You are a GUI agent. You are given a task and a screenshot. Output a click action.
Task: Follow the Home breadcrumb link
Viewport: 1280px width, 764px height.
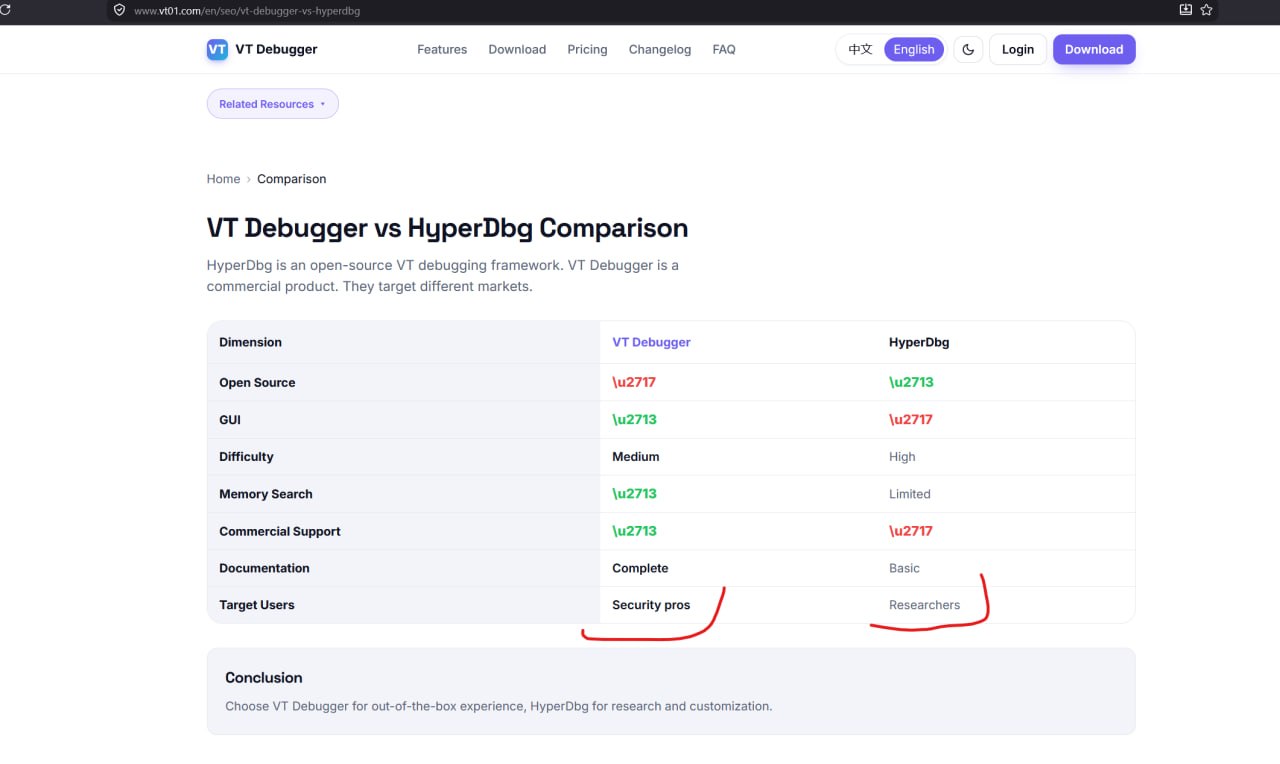coord(223,179)
